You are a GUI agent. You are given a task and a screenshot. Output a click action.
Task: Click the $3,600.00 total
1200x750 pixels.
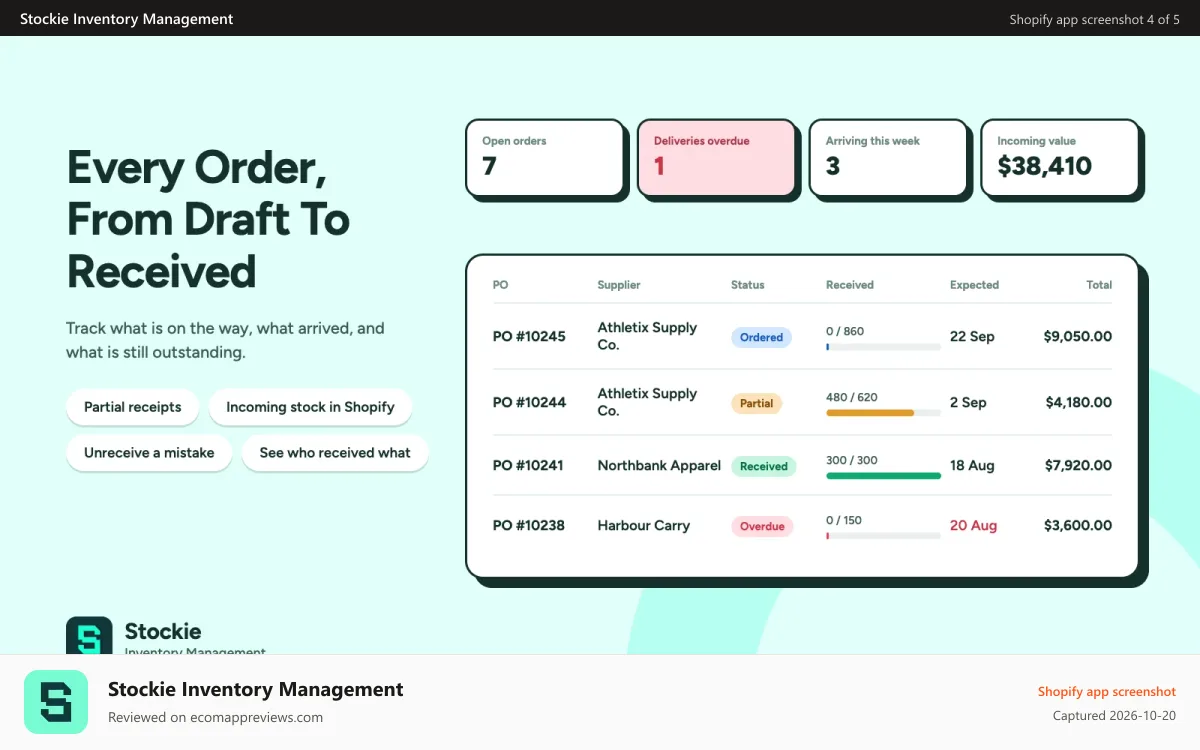point(1078,525)
